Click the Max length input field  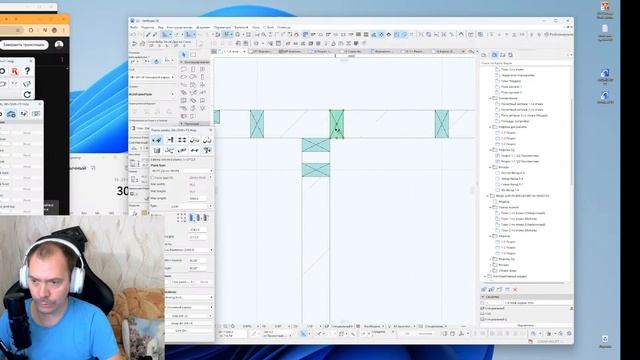[x=198, y=198]
